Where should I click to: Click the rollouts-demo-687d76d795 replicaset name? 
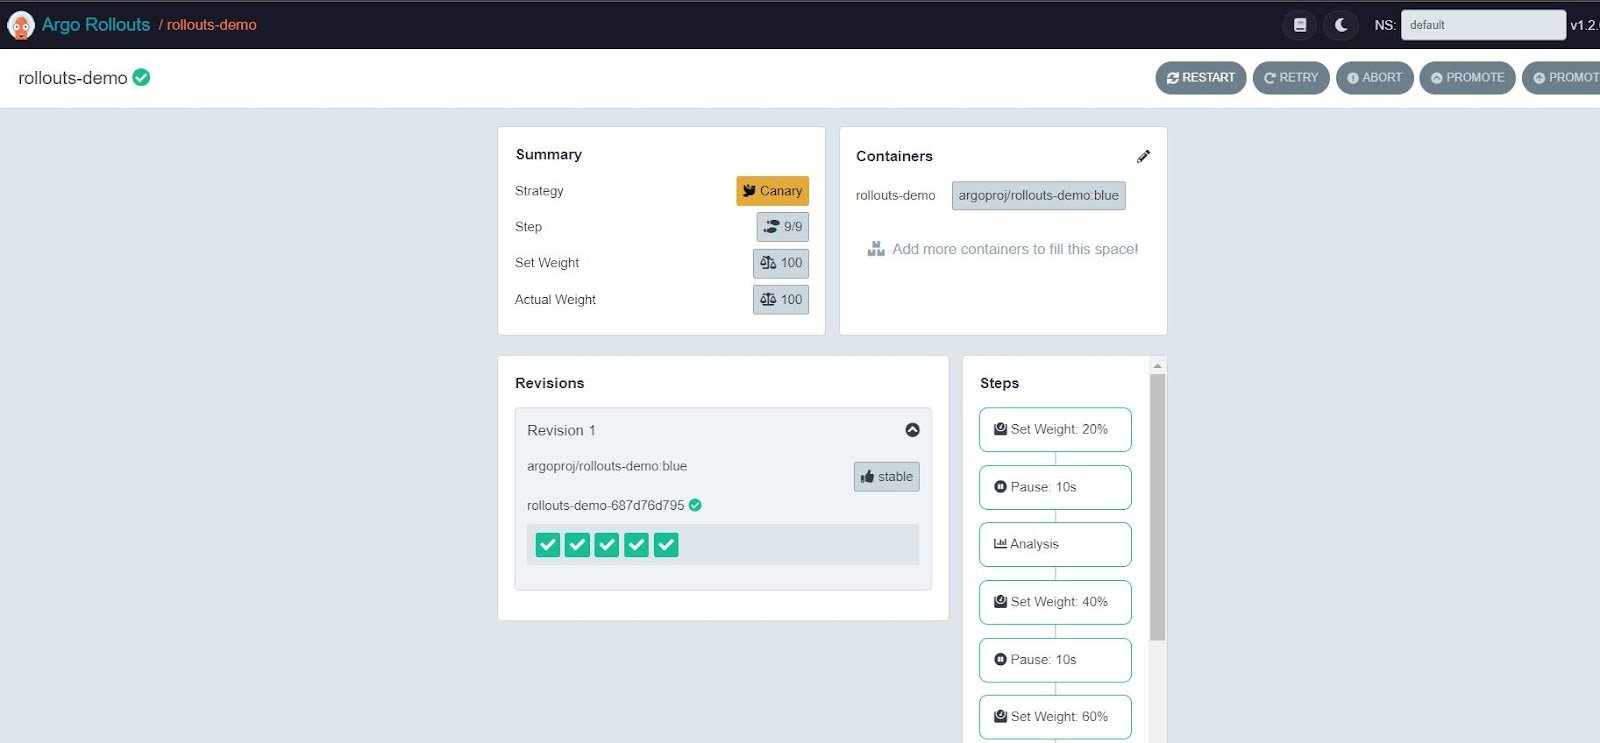606,506
